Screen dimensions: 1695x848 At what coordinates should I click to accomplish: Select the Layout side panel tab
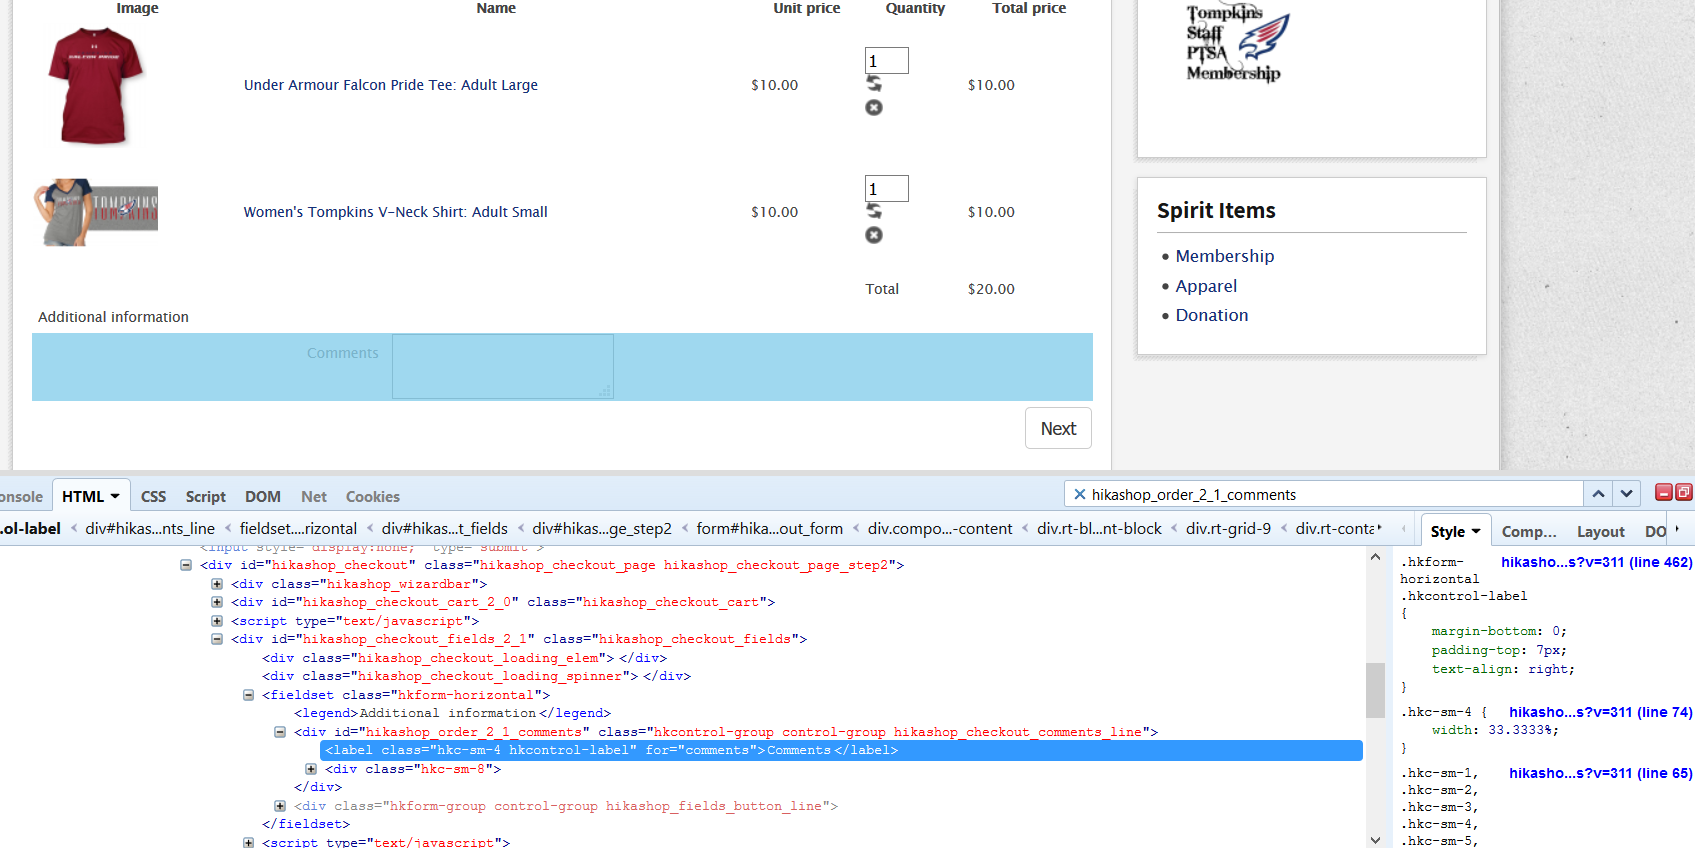point(1601,532)
